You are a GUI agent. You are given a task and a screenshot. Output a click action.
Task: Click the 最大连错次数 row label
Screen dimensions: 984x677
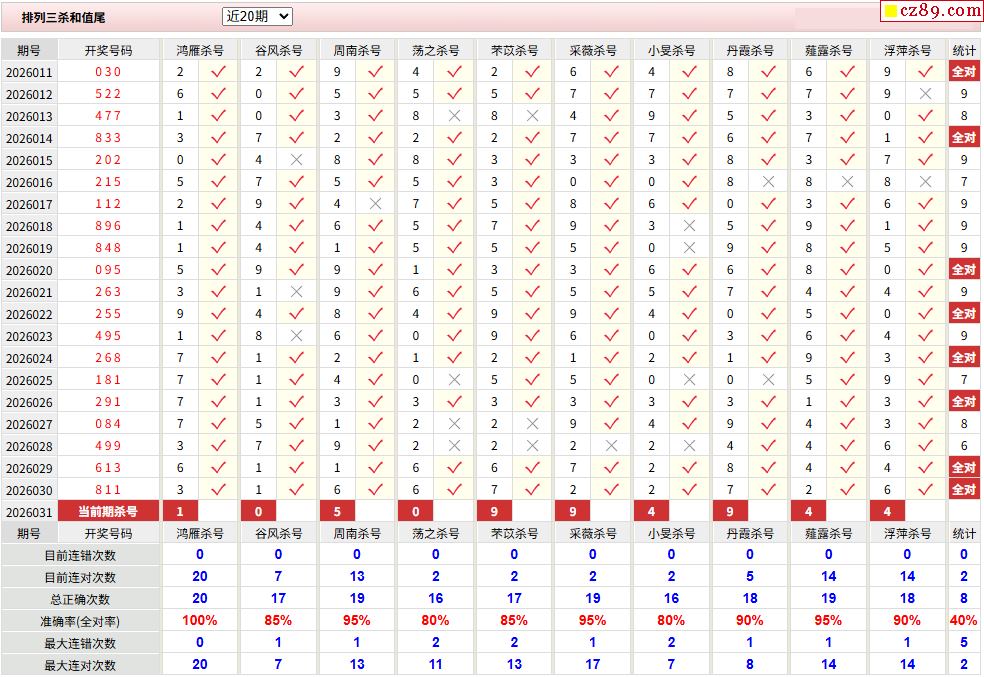[80, 644]
